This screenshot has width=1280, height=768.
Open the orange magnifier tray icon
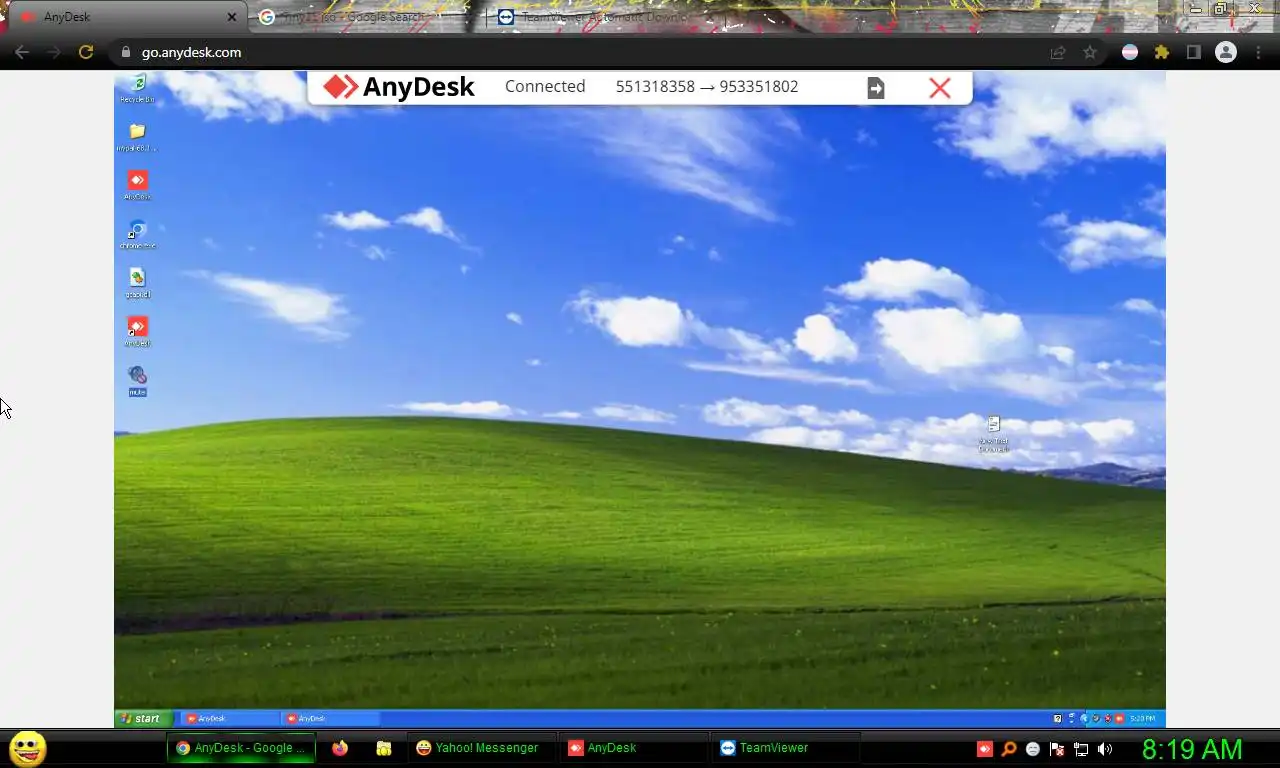pyautogui.click(x=1009, y=749)
